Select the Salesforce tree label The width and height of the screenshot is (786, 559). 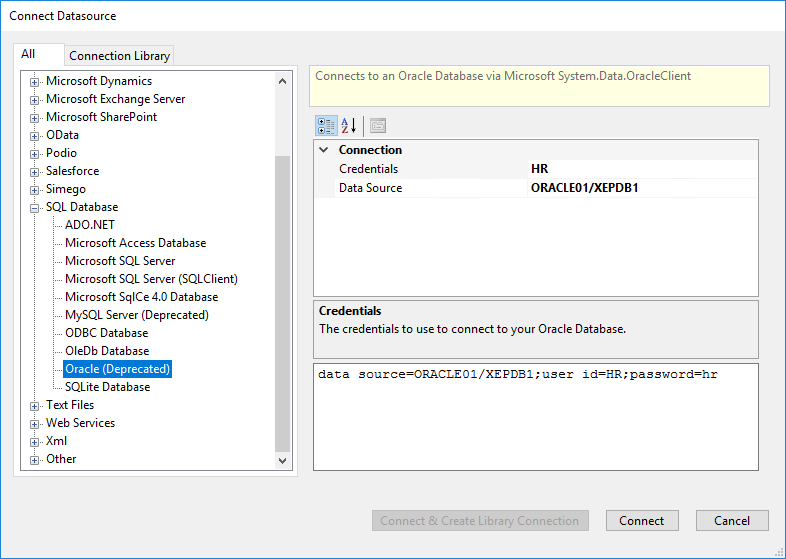(73, 171)
